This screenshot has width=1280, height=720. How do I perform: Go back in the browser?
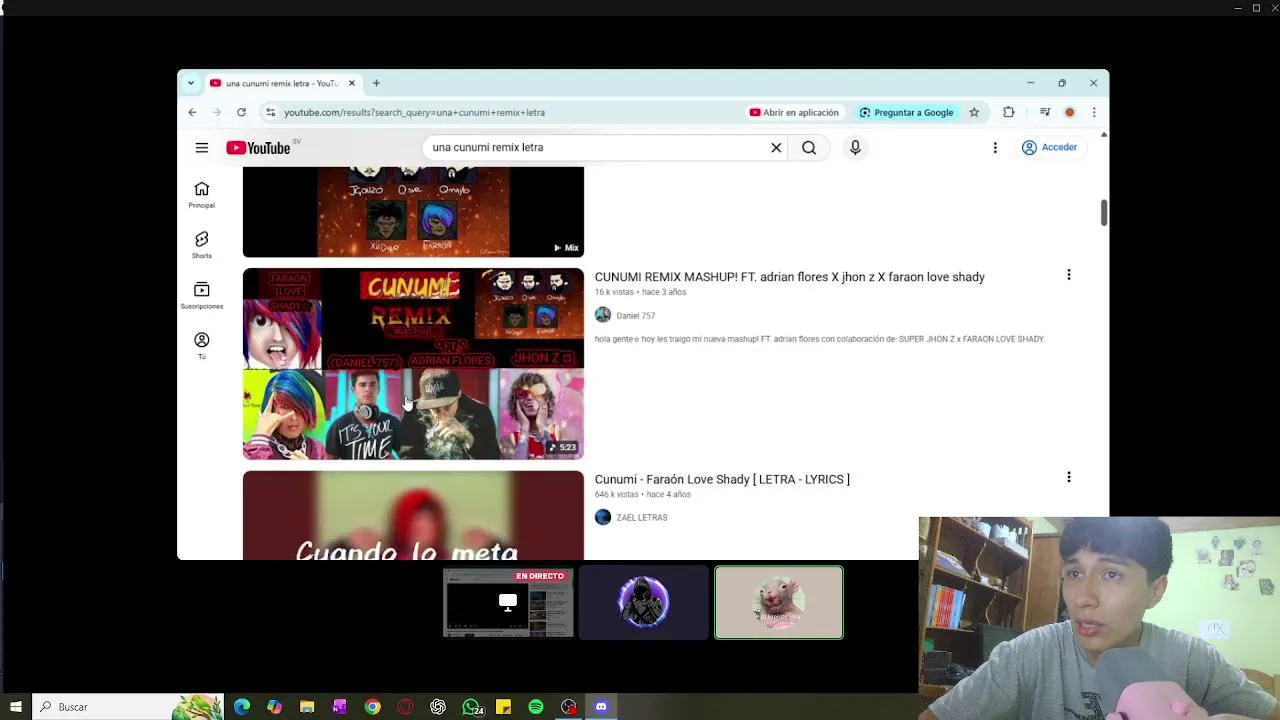[x=192, y=112]
